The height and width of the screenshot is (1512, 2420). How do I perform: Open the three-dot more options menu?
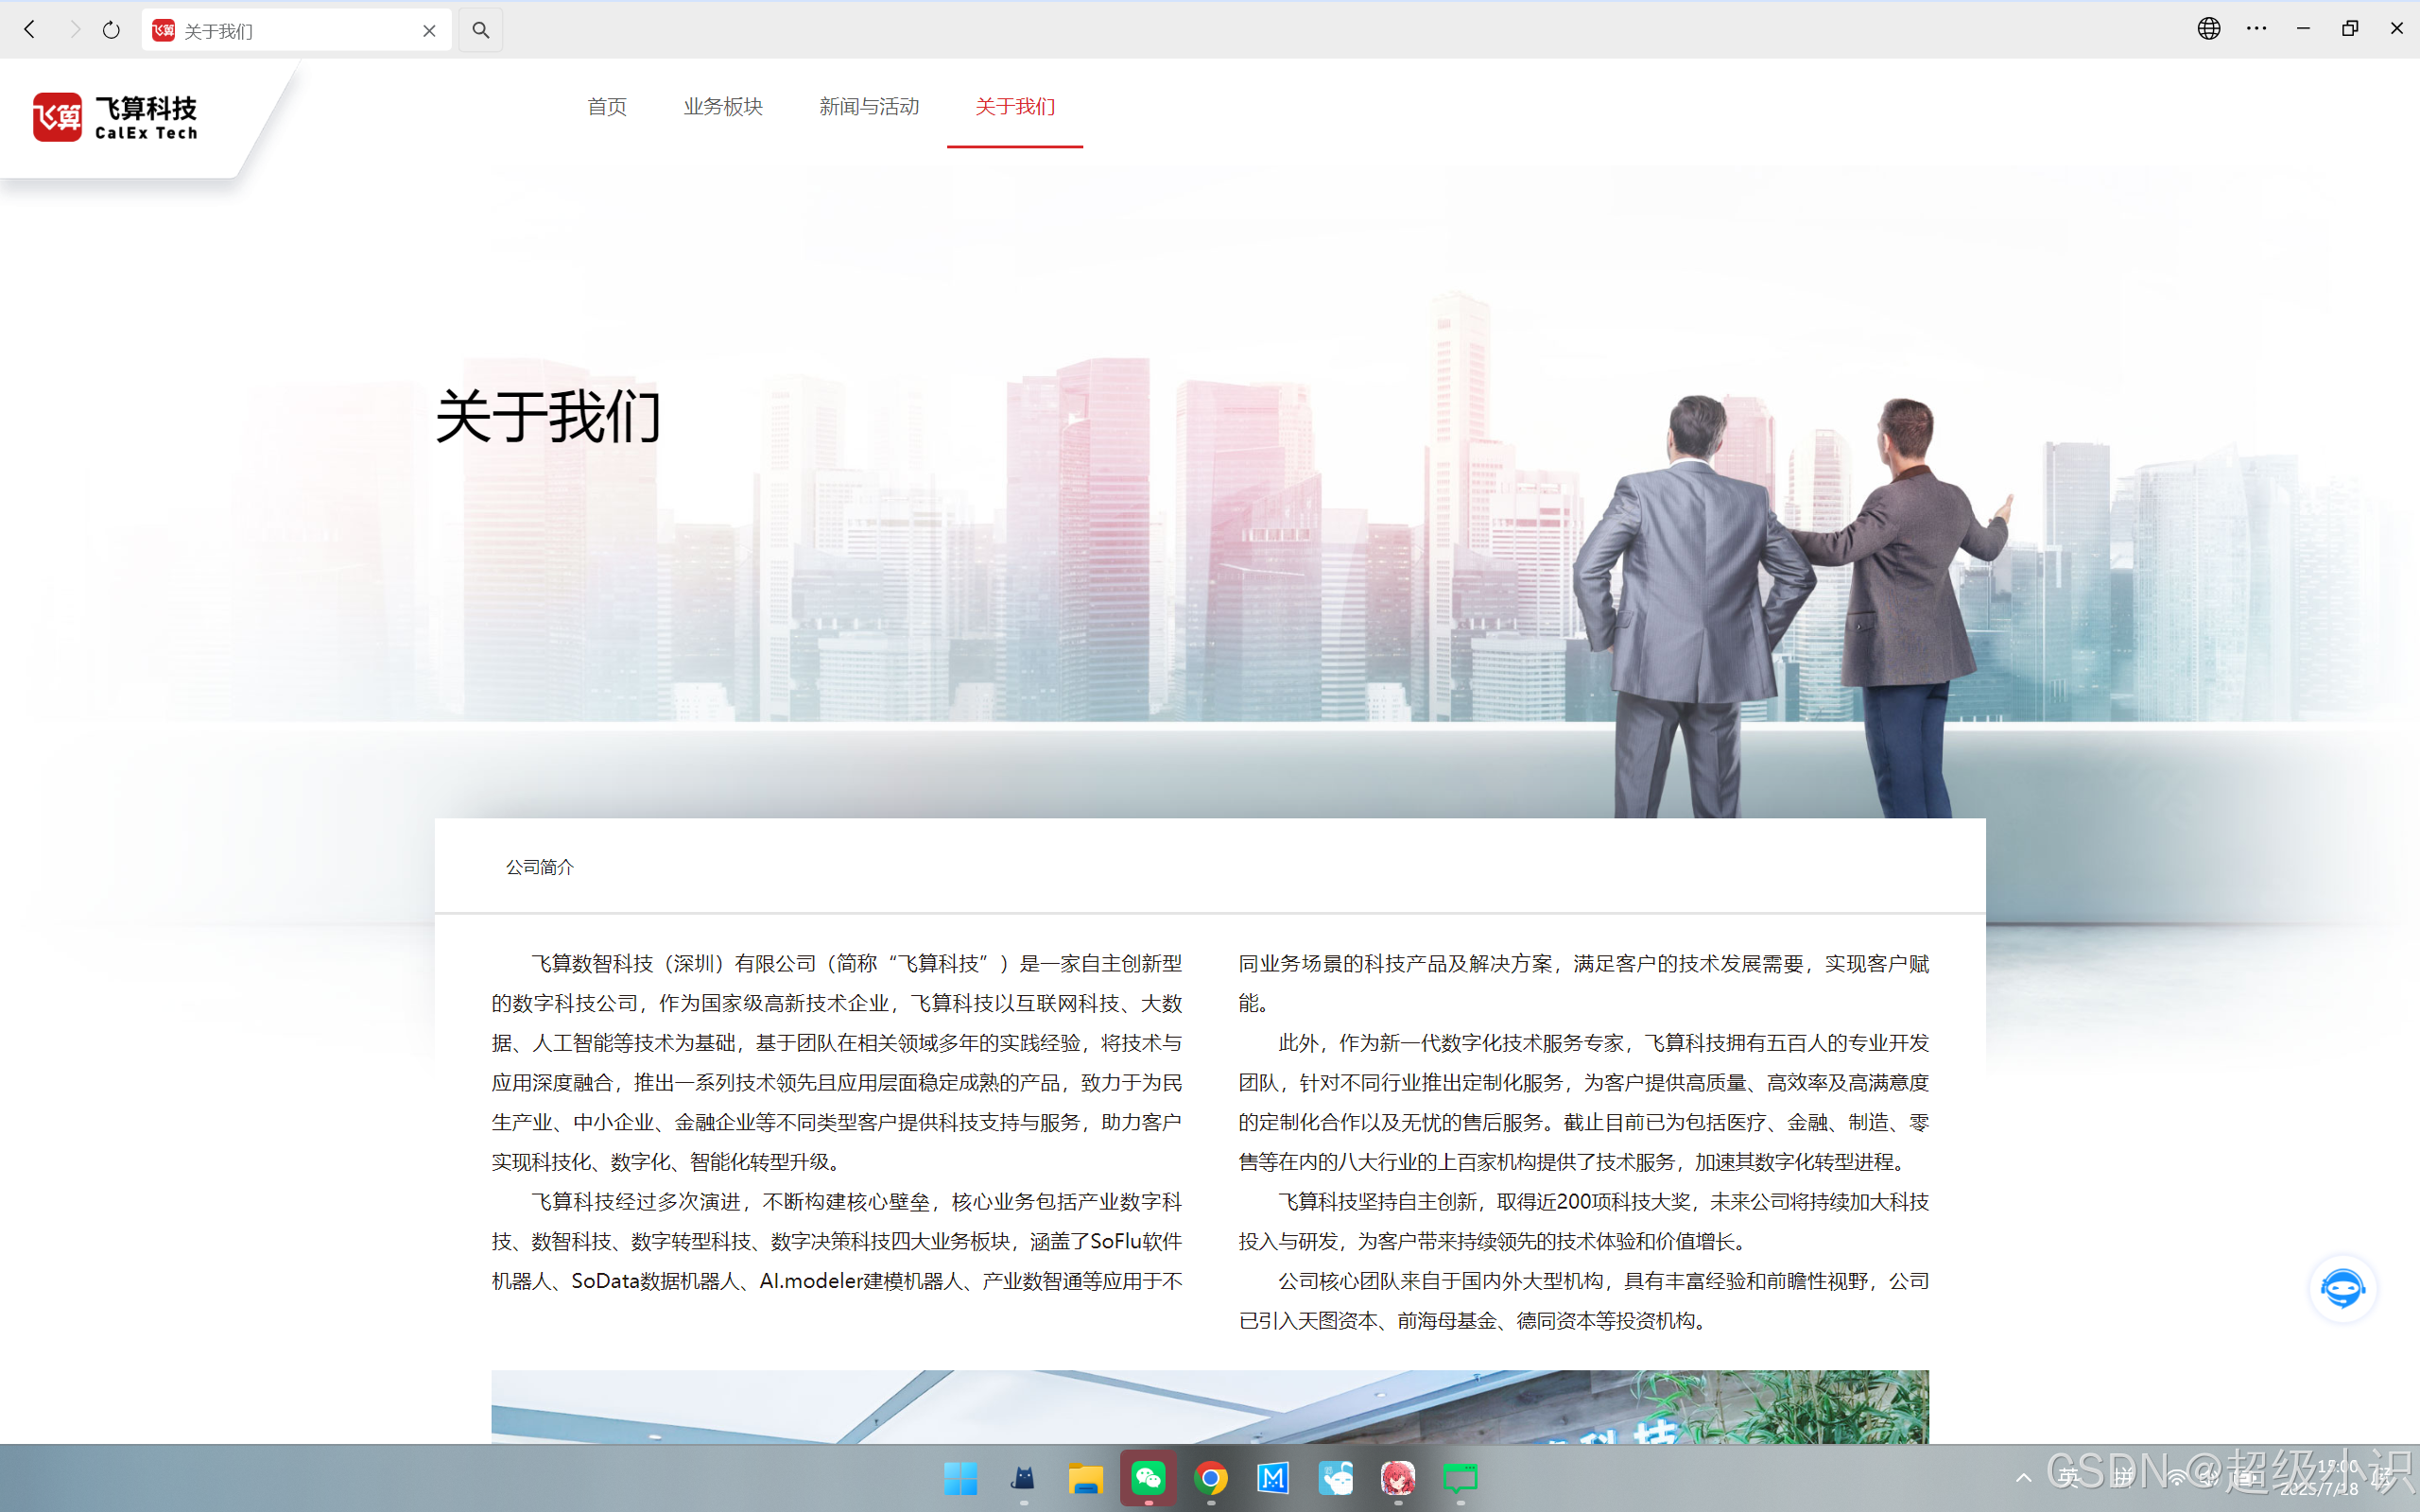(2257, 28)
